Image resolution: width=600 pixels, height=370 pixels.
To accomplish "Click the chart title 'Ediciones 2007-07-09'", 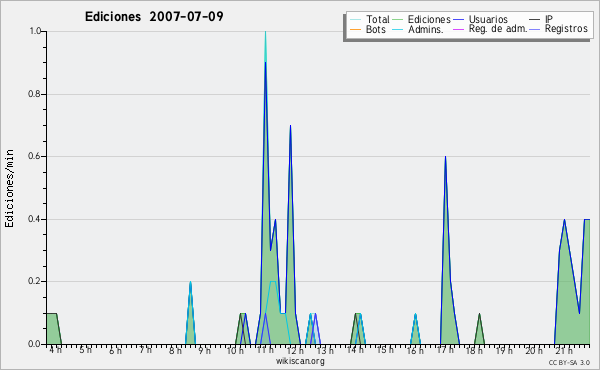I will [x=154, y=17].
